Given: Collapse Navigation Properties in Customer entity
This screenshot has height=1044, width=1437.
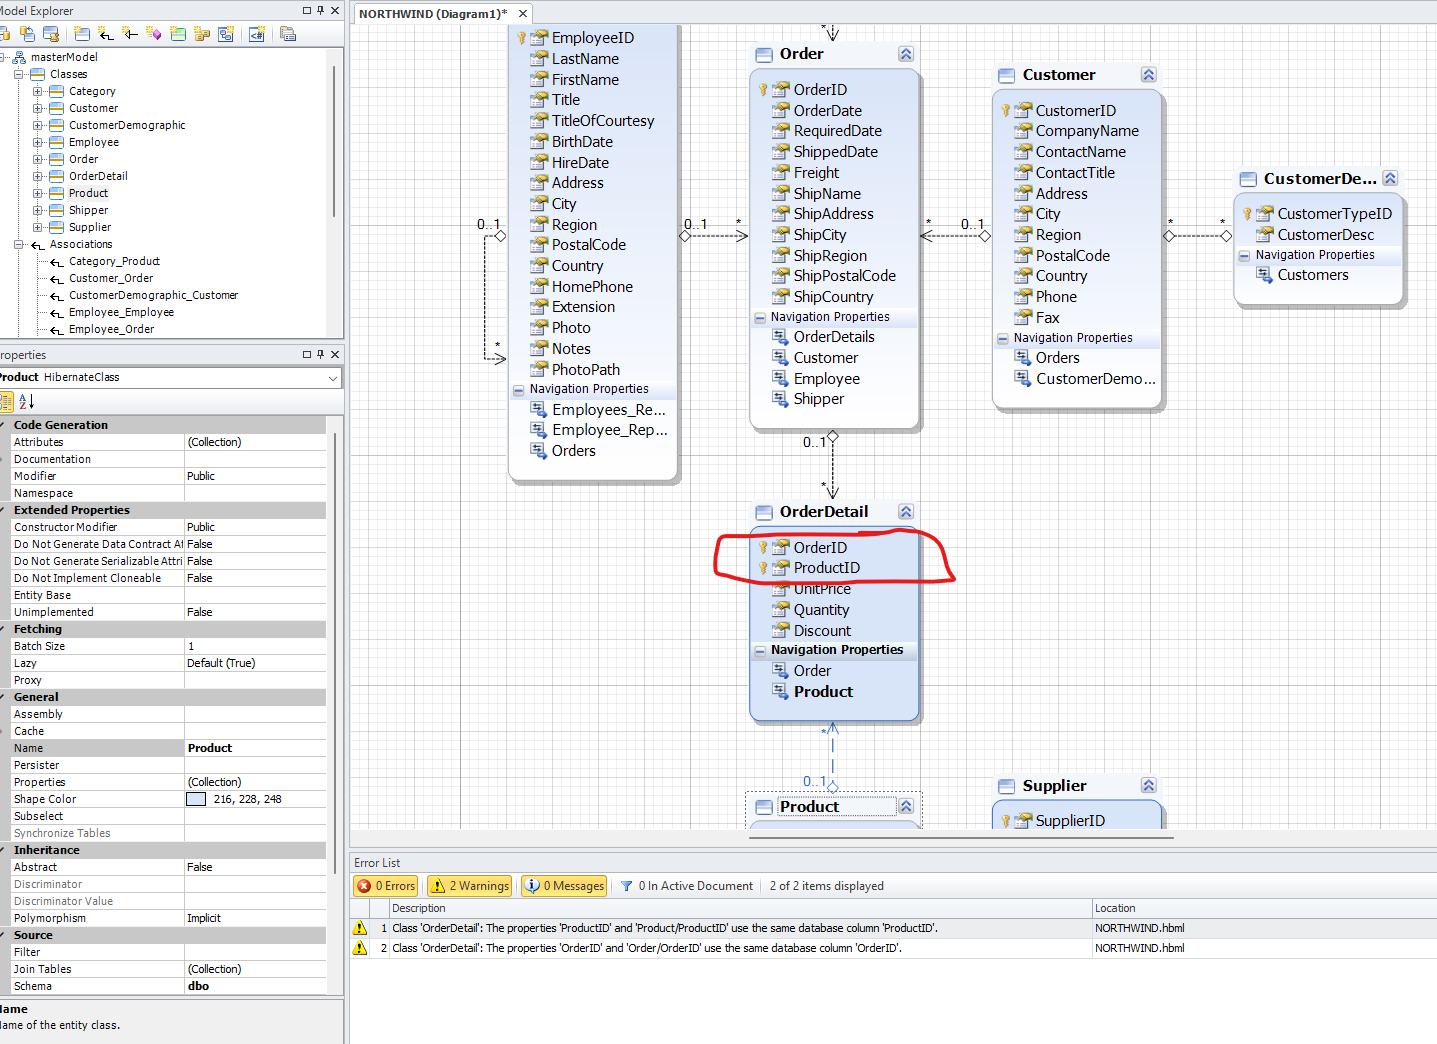Looking at the screenshot, I should click(x=1002, y=338).
